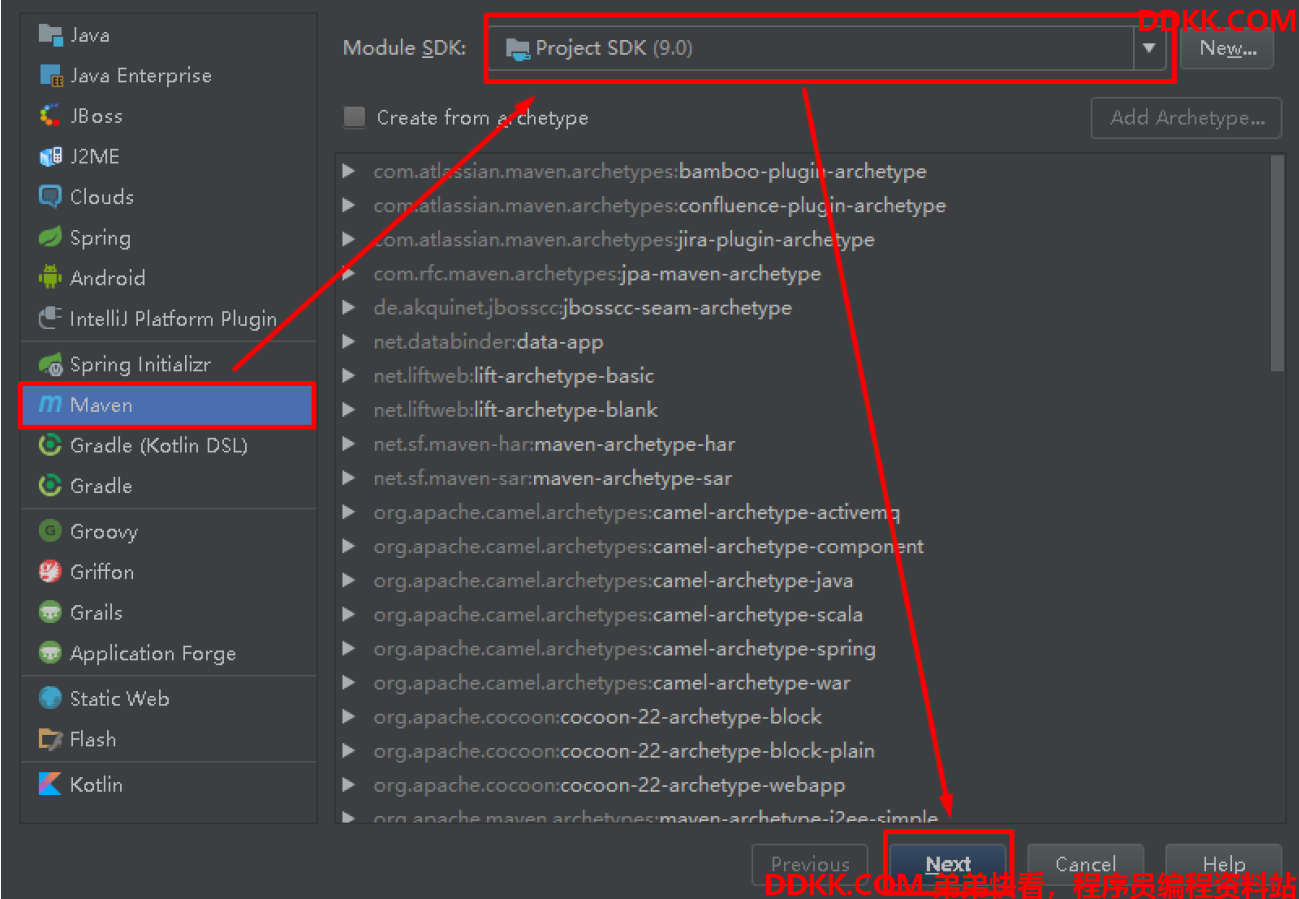Select the Kotlin icon
The height and width of the screenshot is (899, 1299).
pos(50,784)
